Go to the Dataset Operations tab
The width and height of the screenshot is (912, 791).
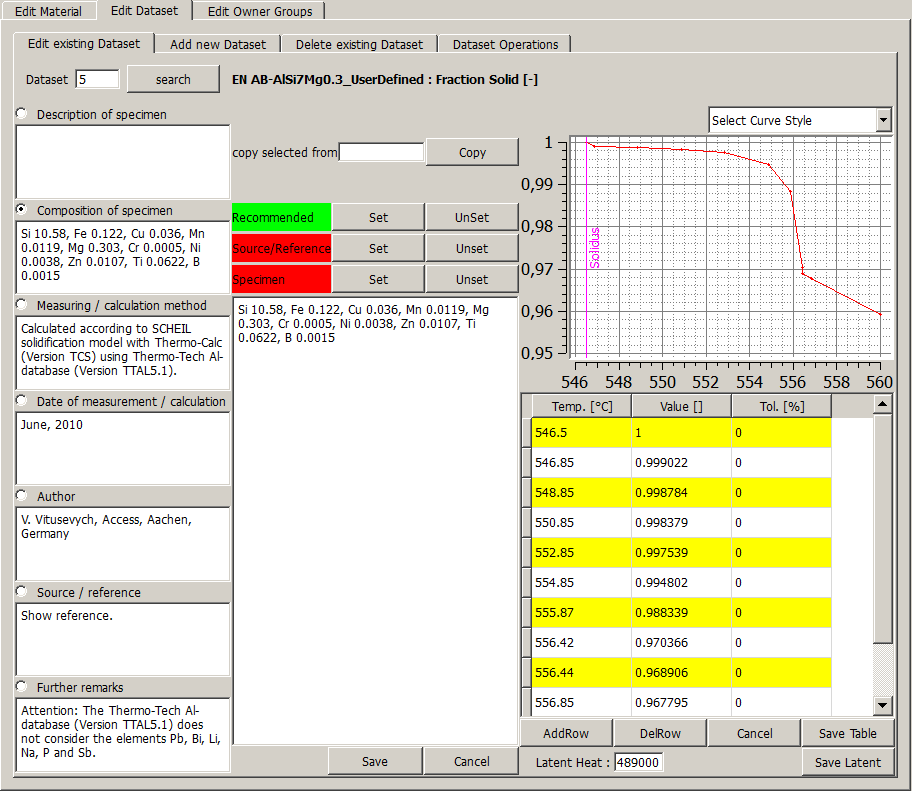505,44
